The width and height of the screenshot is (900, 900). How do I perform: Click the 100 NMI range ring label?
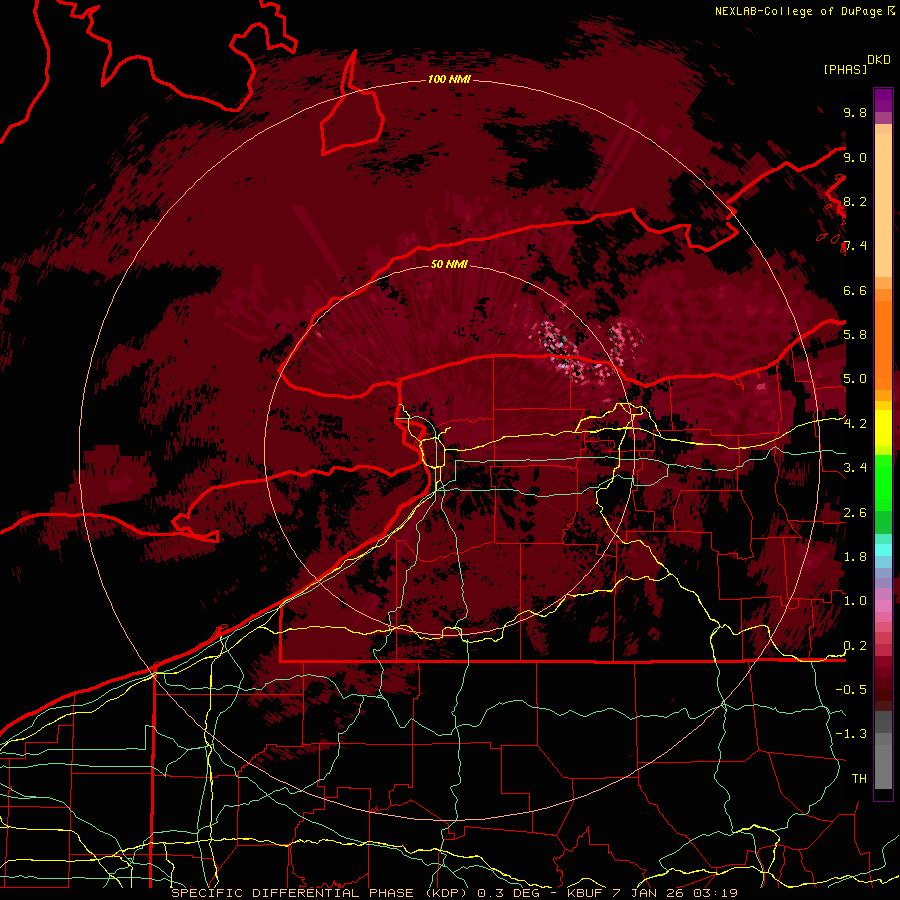pos(449,79)
